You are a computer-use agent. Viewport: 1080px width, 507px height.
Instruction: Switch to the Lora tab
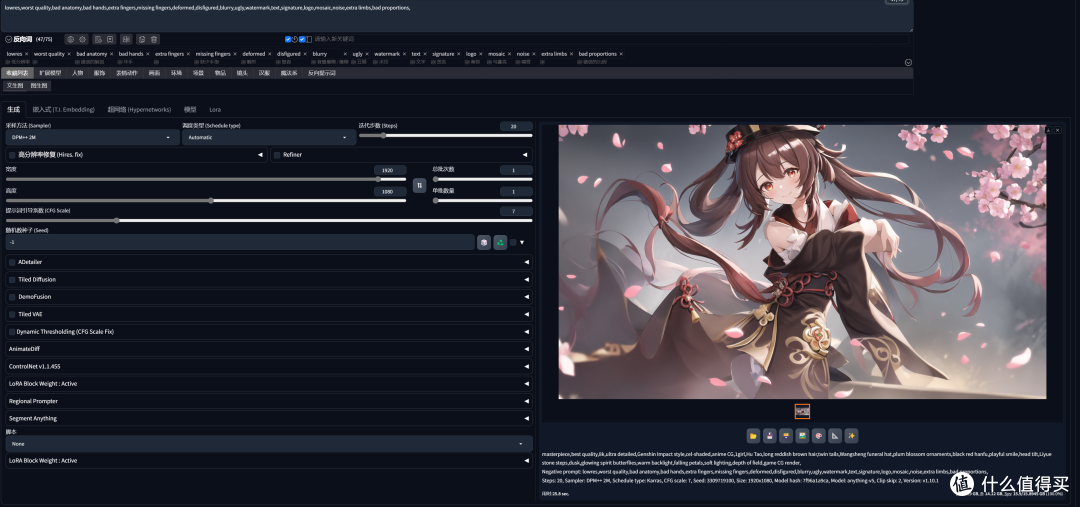(x=215, y=110)
